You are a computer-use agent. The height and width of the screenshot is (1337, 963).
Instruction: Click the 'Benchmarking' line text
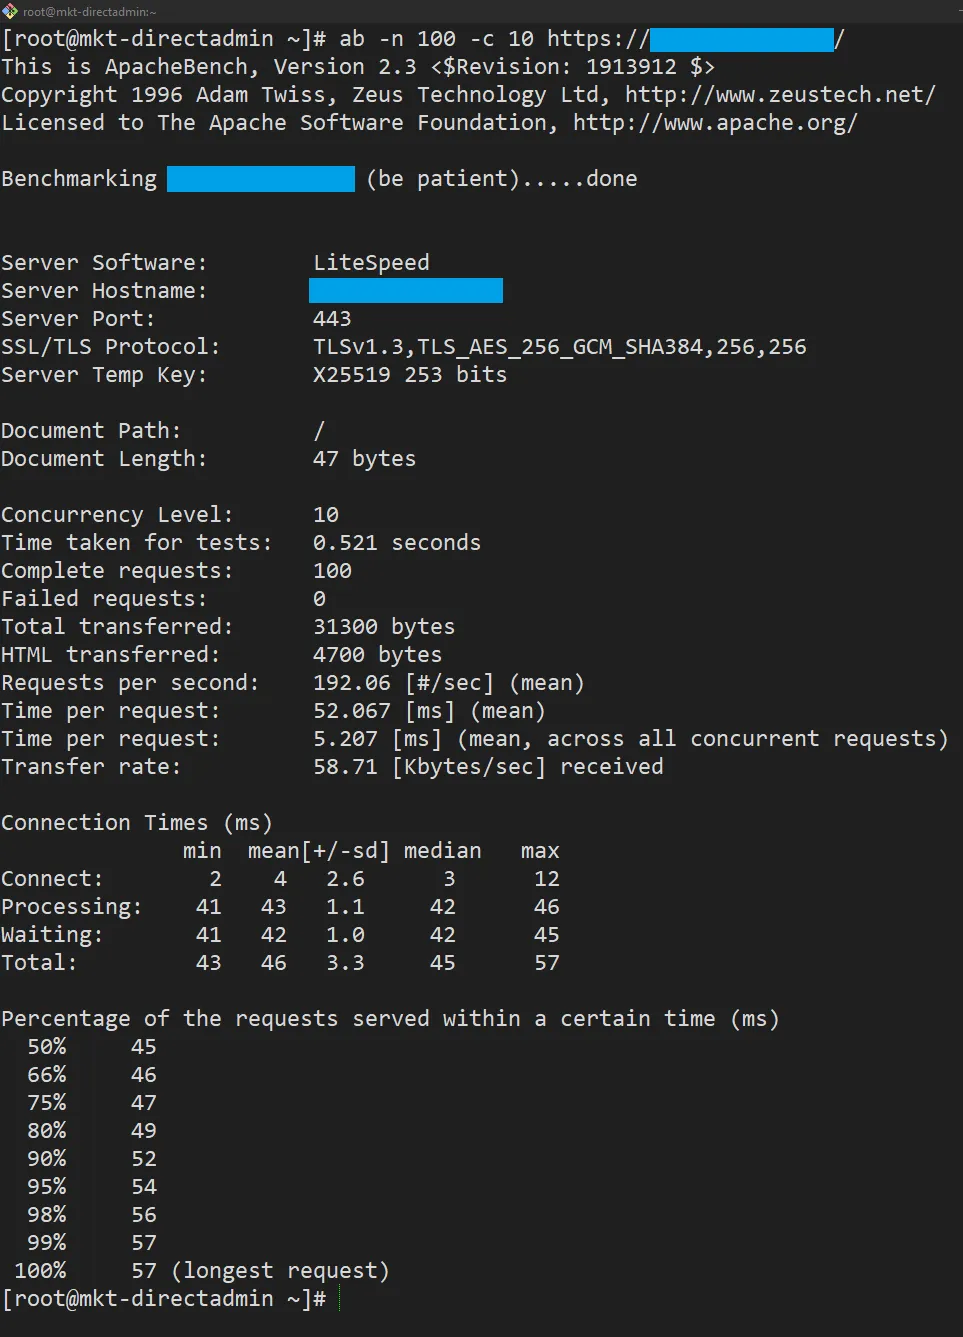[79, 179]
